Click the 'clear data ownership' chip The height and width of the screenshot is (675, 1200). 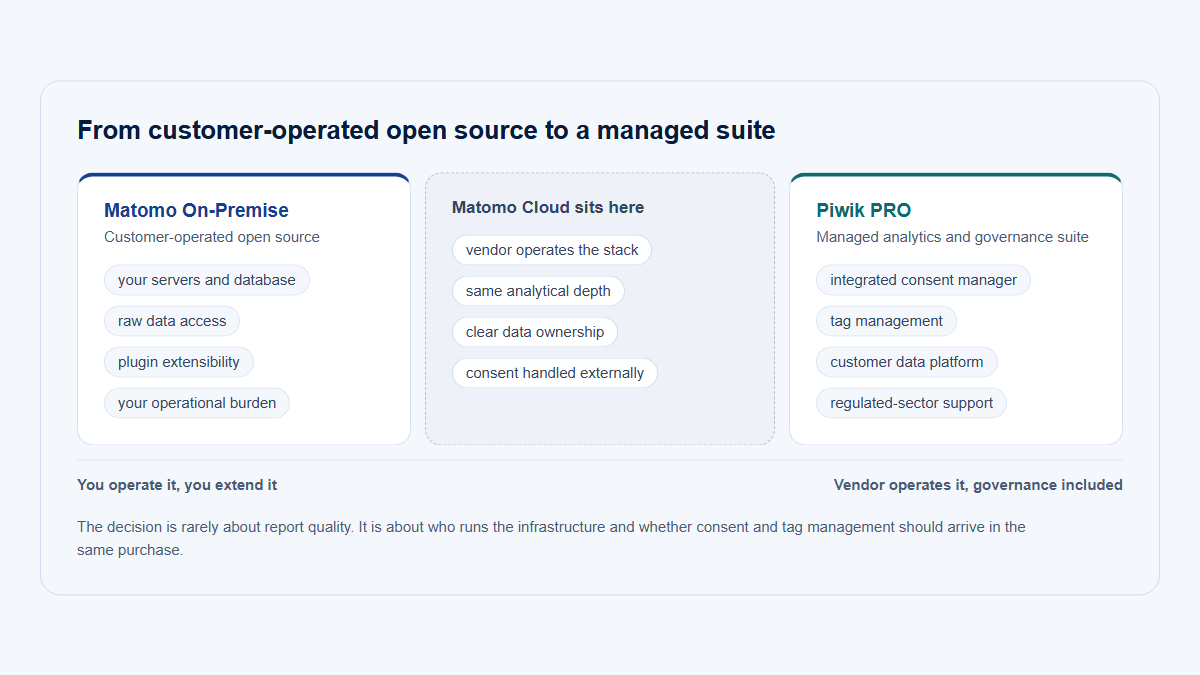click(535, 332)
